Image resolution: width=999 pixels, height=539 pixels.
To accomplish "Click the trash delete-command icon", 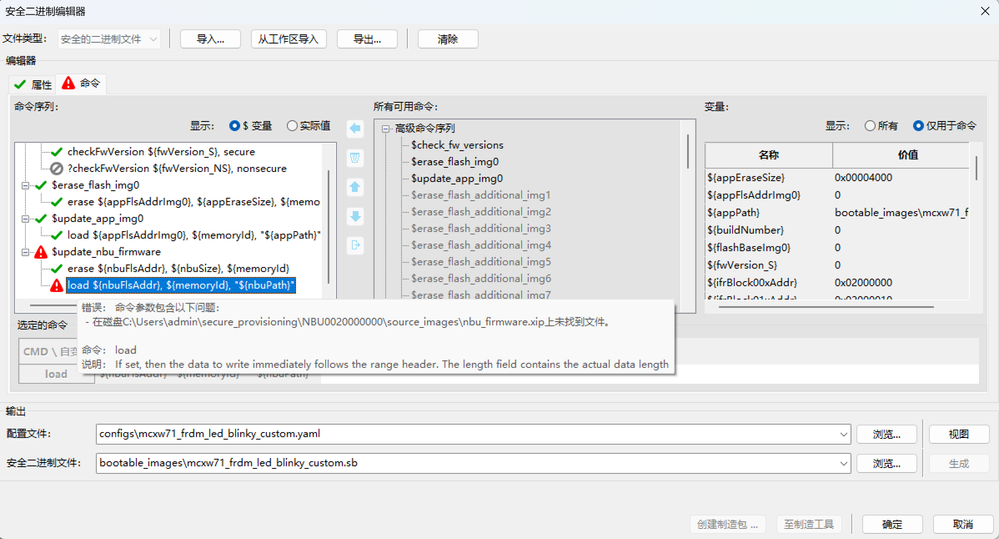I will 355,157.
